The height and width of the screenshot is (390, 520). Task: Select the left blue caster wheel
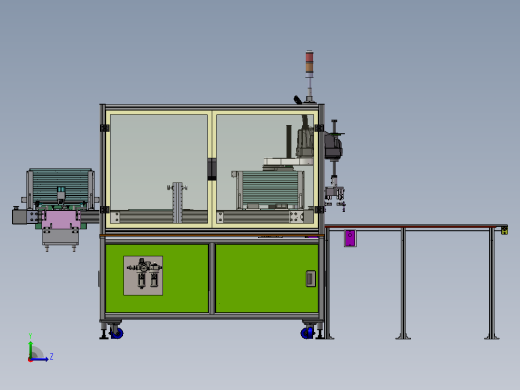[117, 333]
